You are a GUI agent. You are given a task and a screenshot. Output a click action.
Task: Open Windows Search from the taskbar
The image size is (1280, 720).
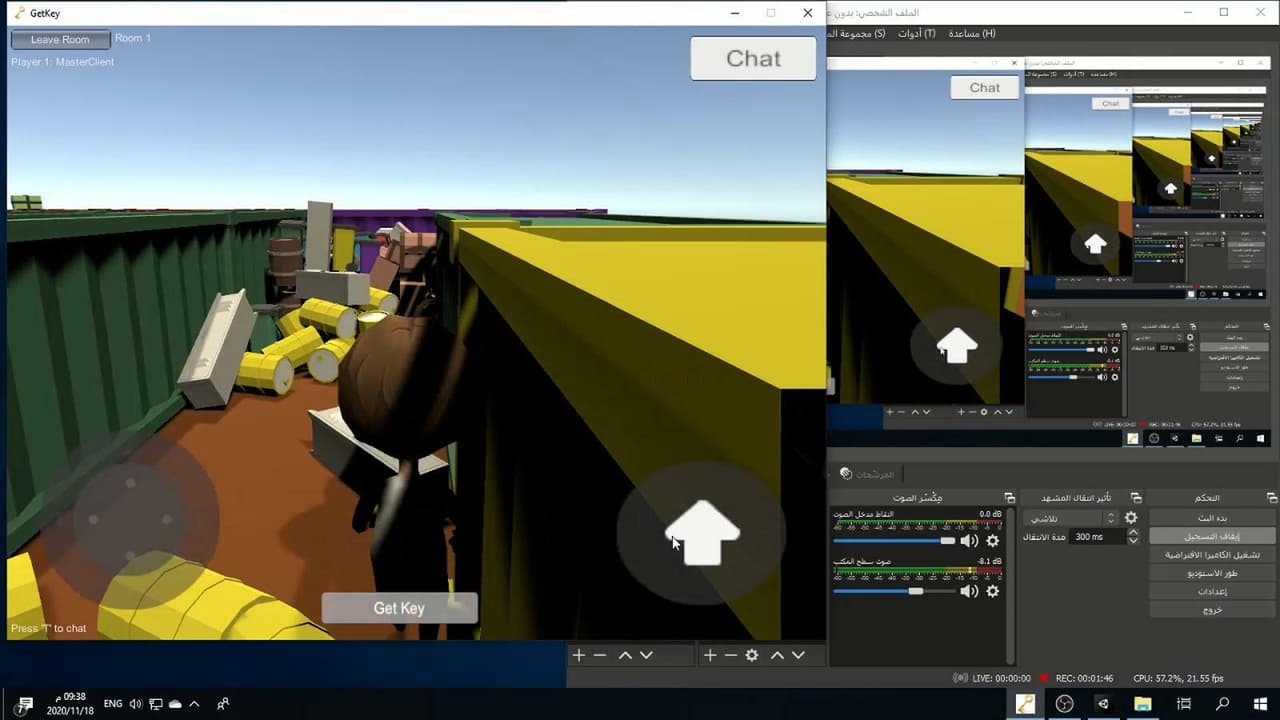pyautogui.click(x=1222, y=704)
